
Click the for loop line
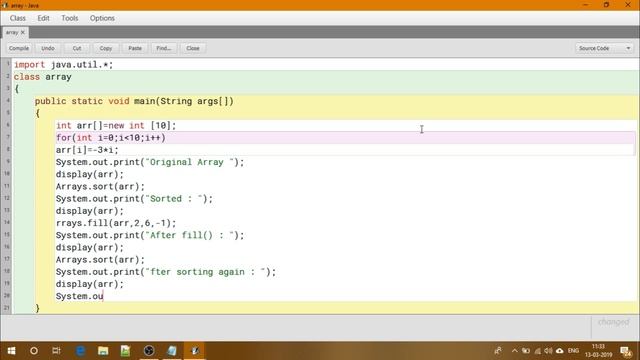(111, 138)
